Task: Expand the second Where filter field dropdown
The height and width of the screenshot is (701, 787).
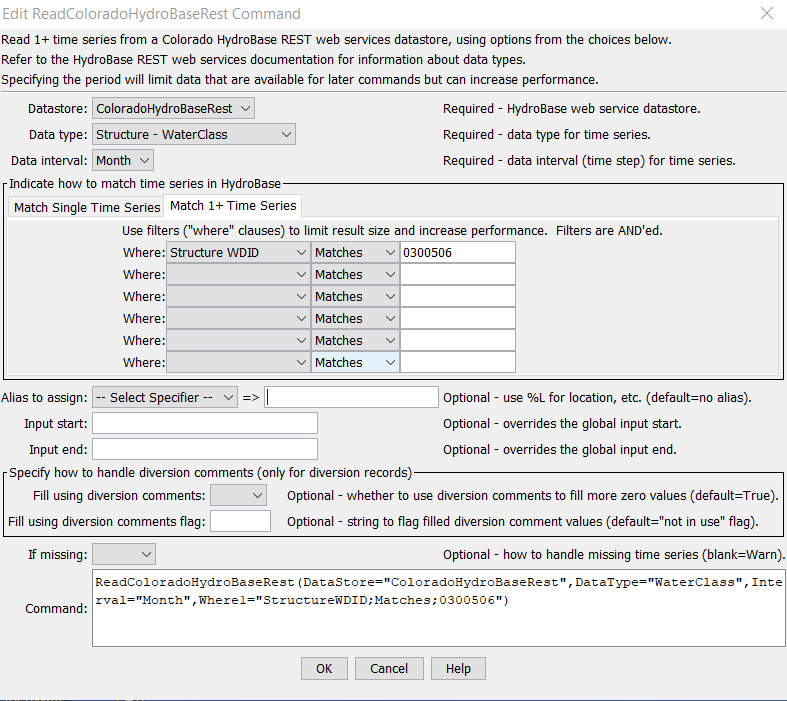Action: pyautogui.click(x=238, y=275)
